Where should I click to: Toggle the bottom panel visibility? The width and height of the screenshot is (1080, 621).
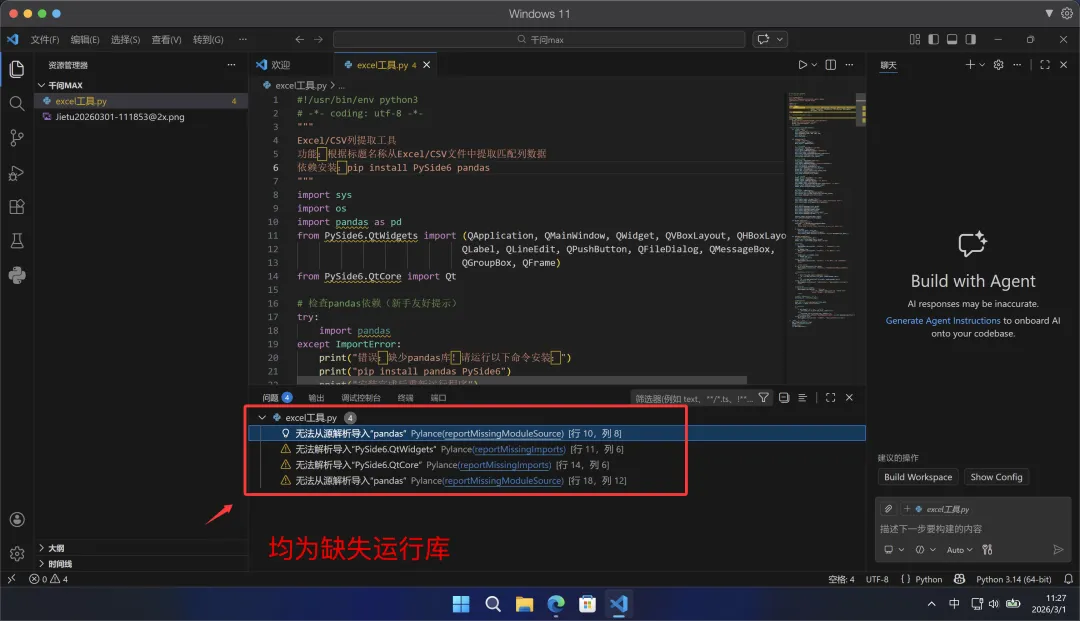[952, 39]
